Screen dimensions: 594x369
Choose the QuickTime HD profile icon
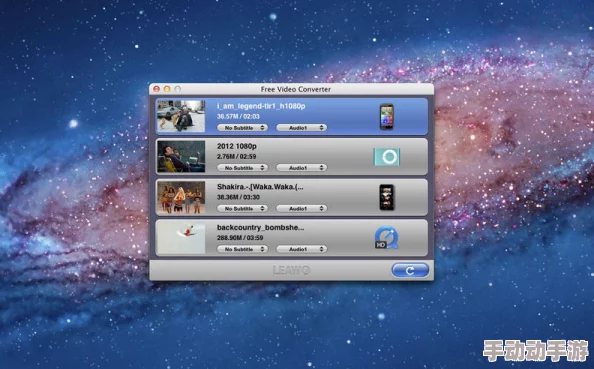point(386,238)
